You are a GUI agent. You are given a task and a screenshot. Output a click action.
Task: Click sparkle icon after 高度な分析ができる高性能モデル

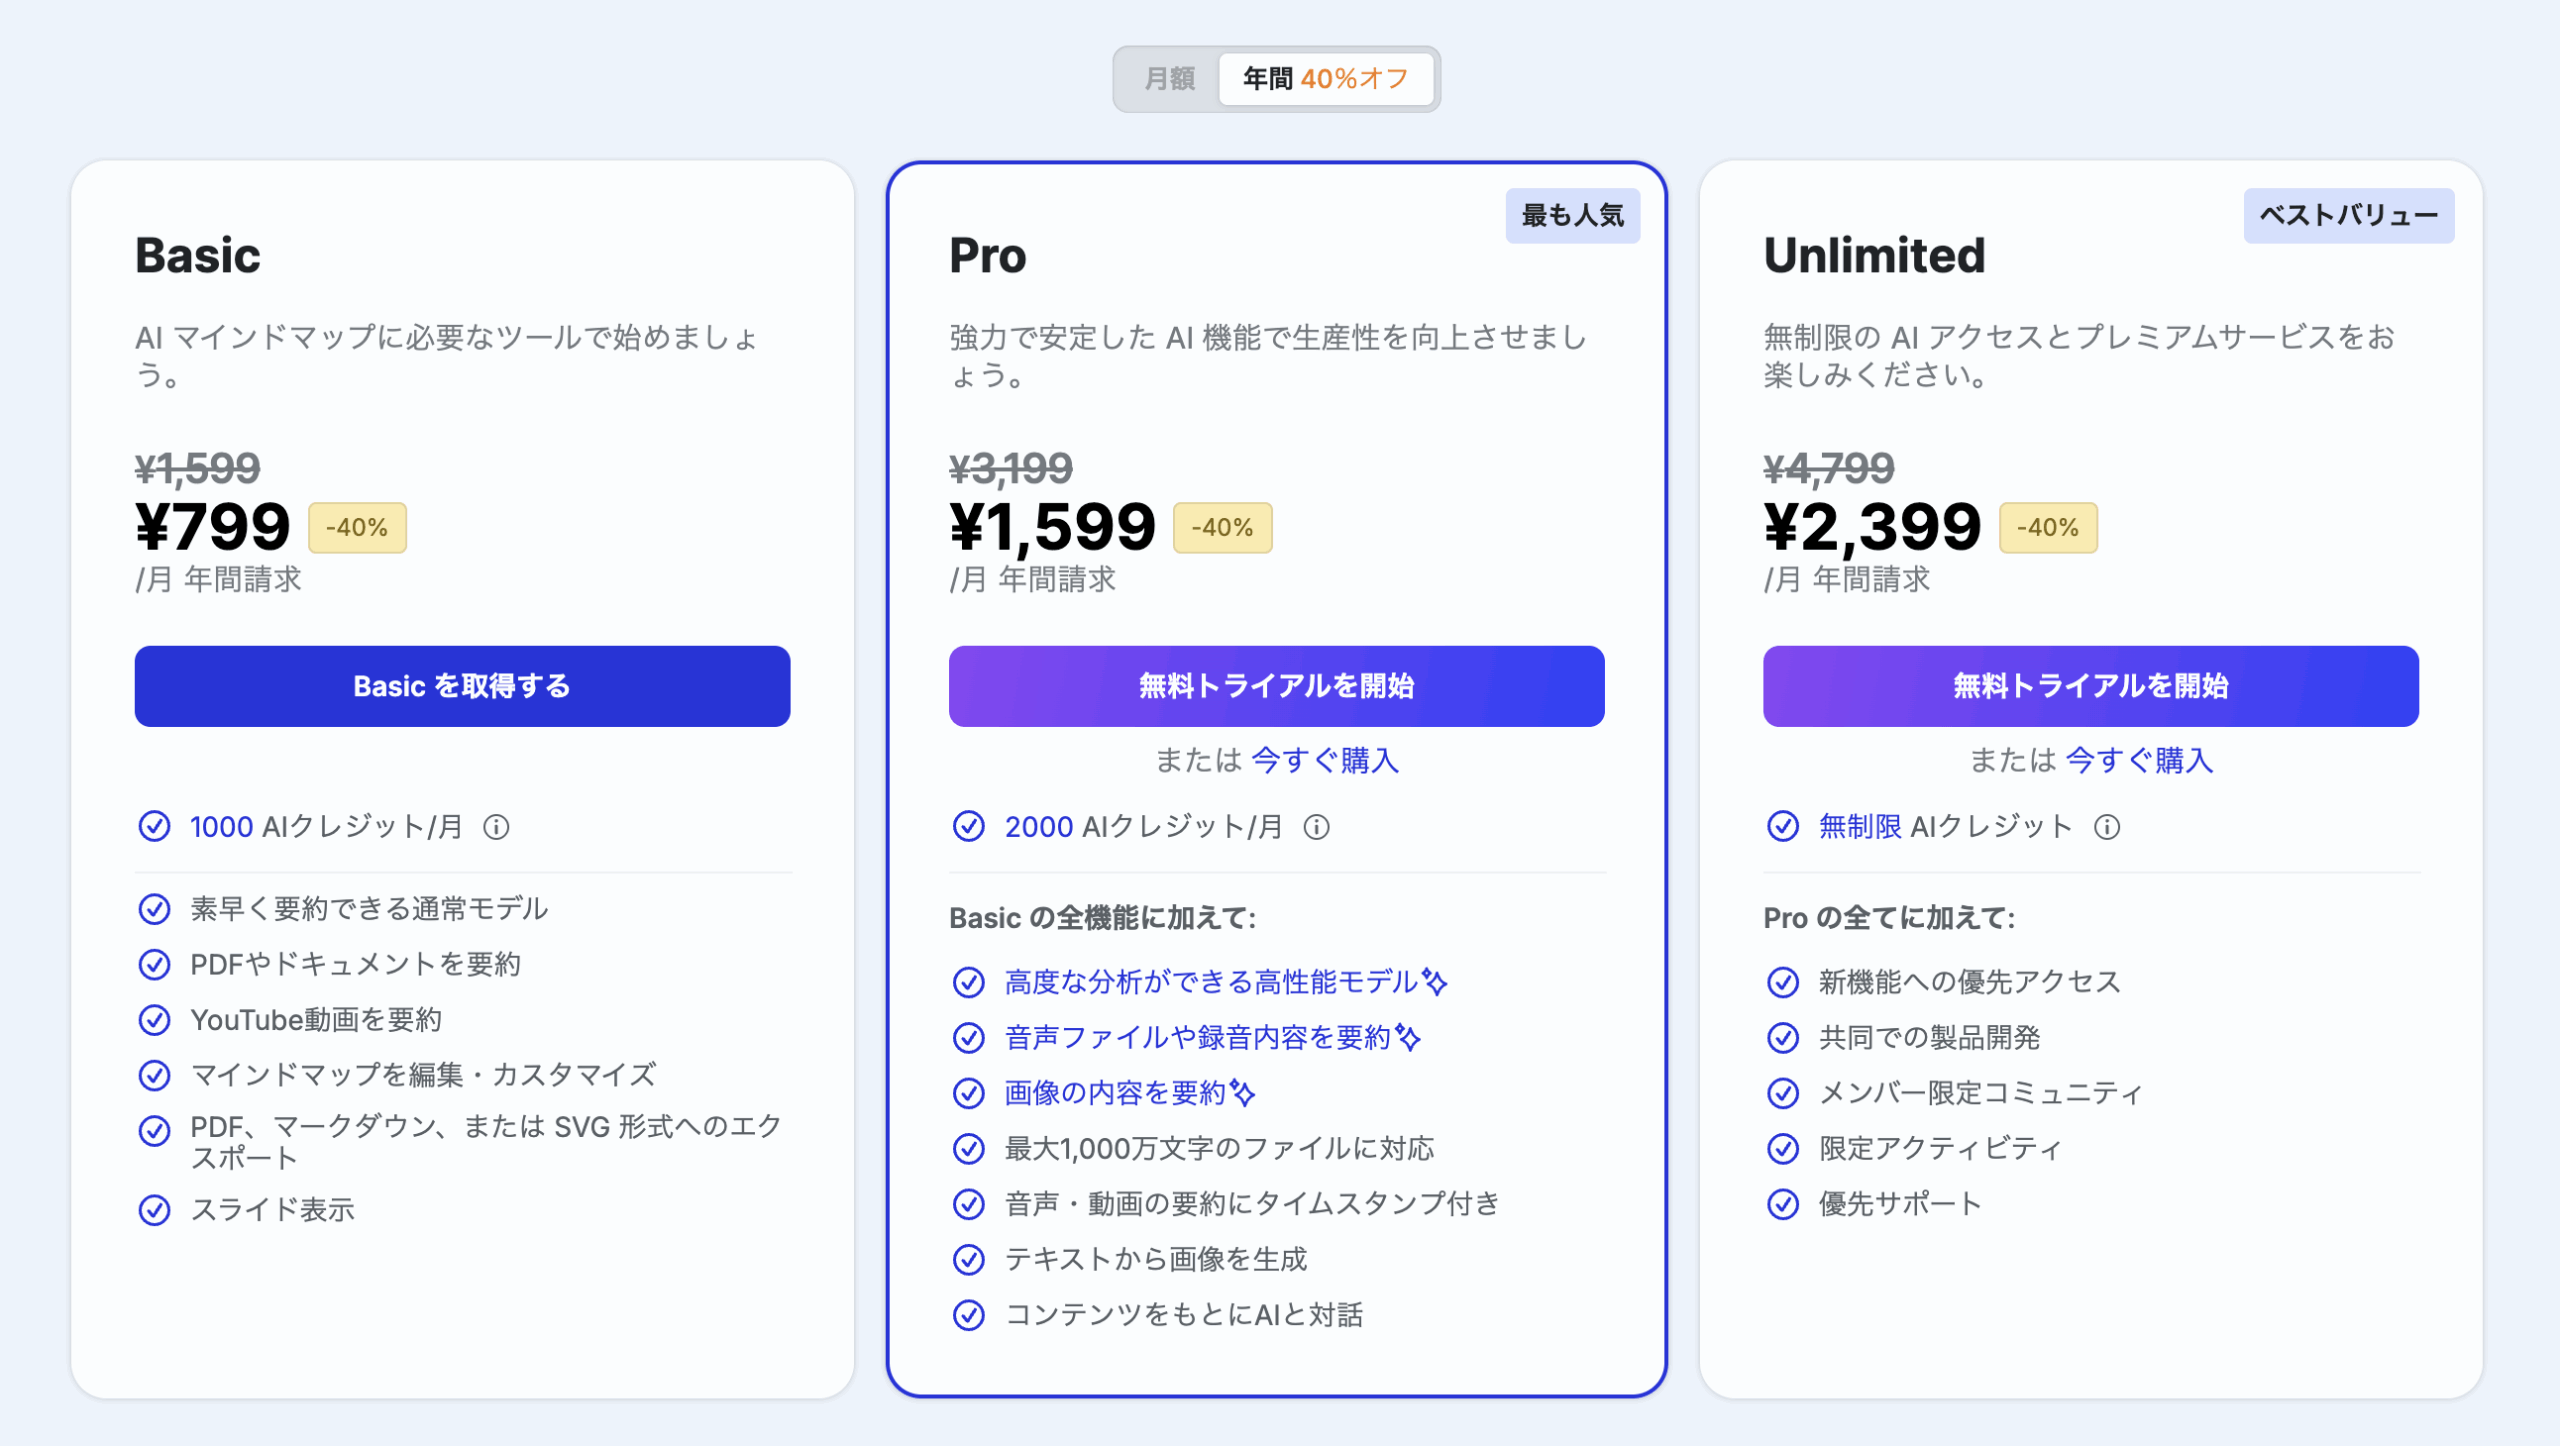[x=1435, y=982]
